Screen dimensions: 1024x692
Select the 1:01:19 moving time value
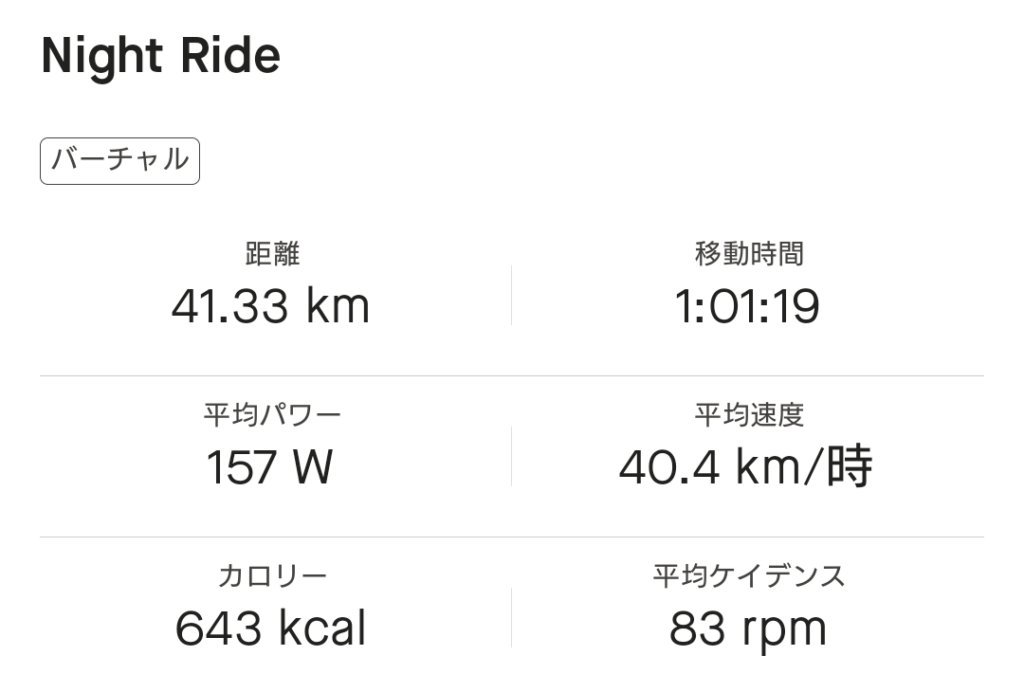point(748,305)
